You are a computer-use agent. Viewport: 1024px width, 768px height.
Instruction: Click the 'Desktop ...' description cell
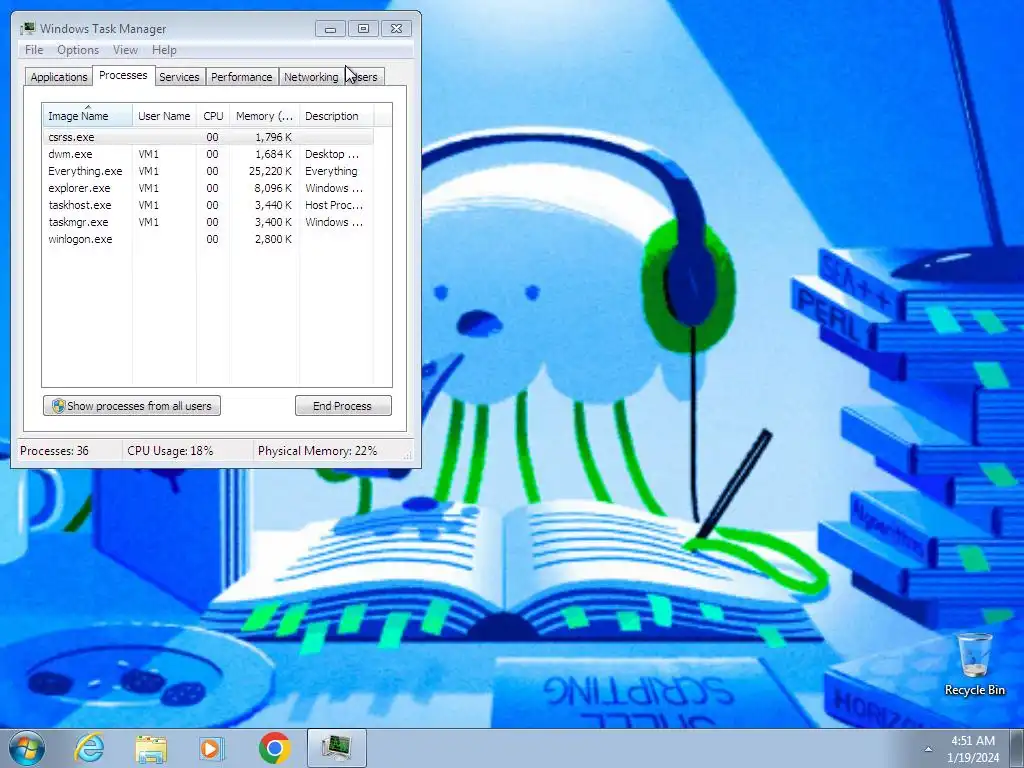tap(332, 154)
